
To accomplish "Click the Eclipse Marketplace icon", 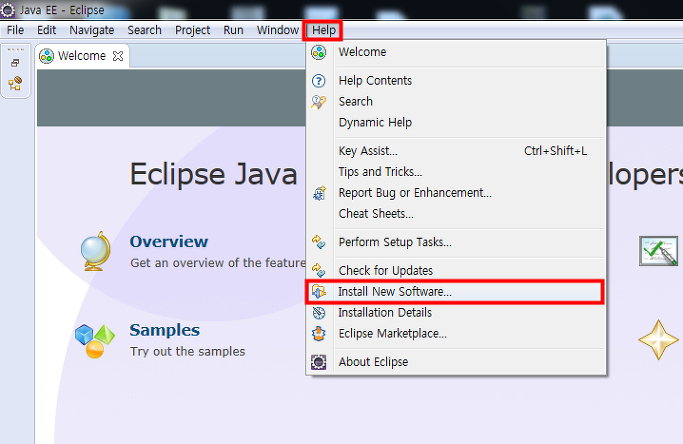I will coord(318,334).
